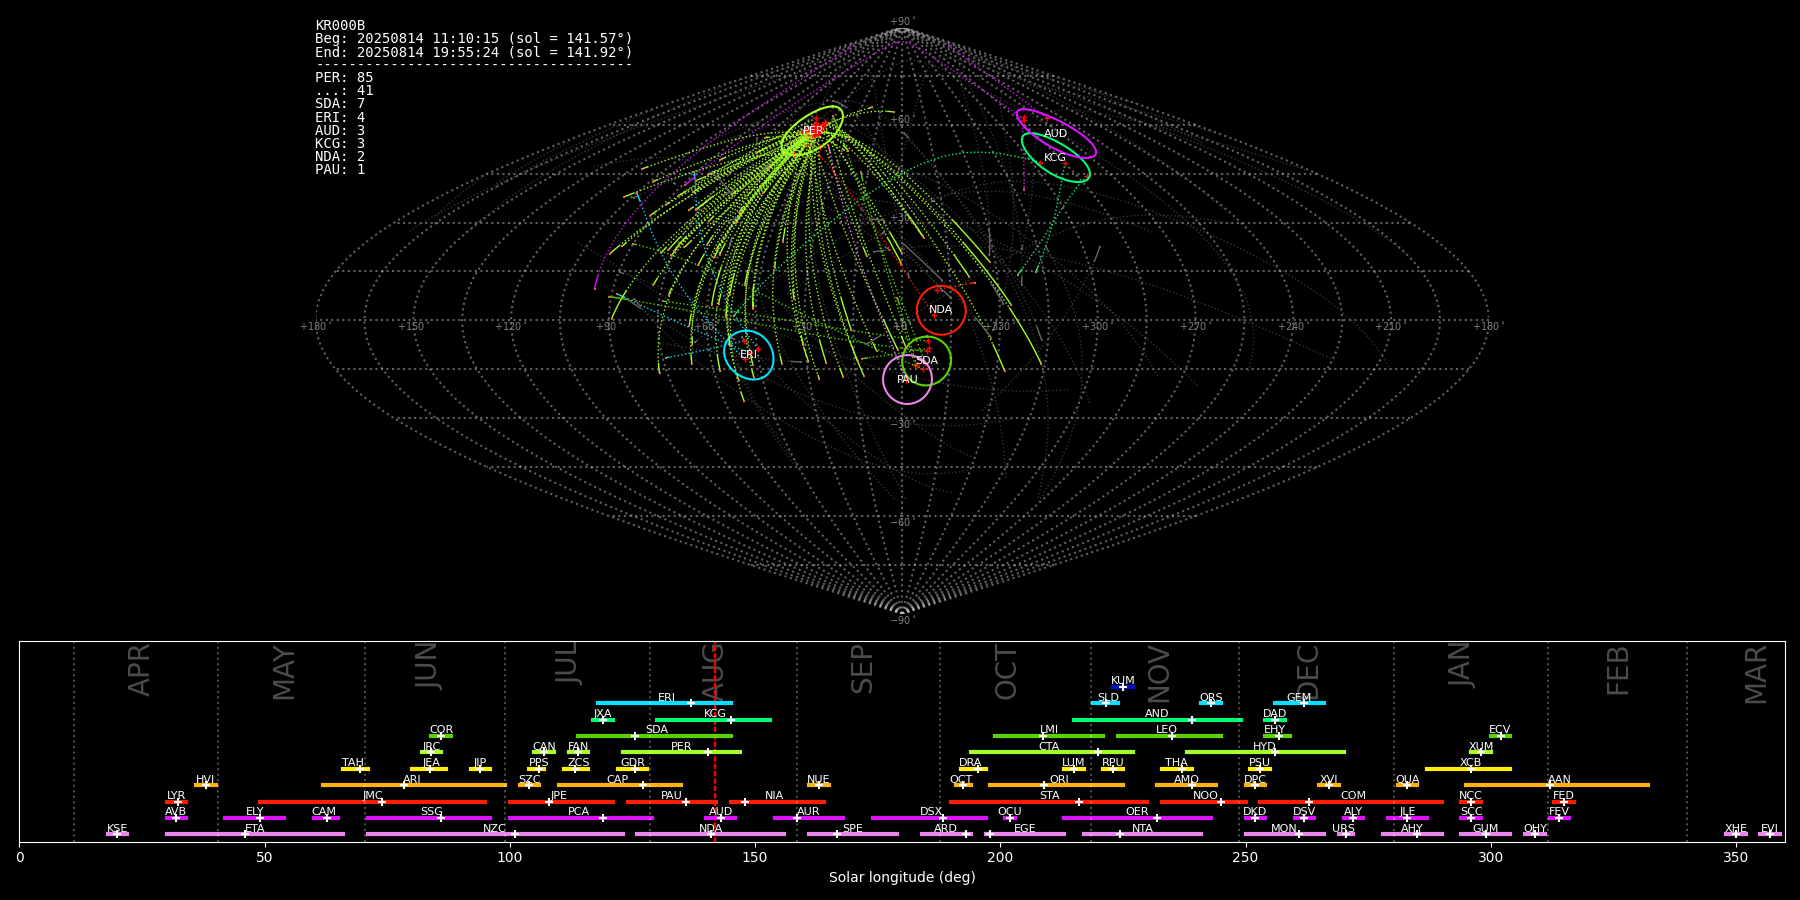The image size is (1800, 900).
Task: Click the magenta AUR shower bar
Action: 808,818
